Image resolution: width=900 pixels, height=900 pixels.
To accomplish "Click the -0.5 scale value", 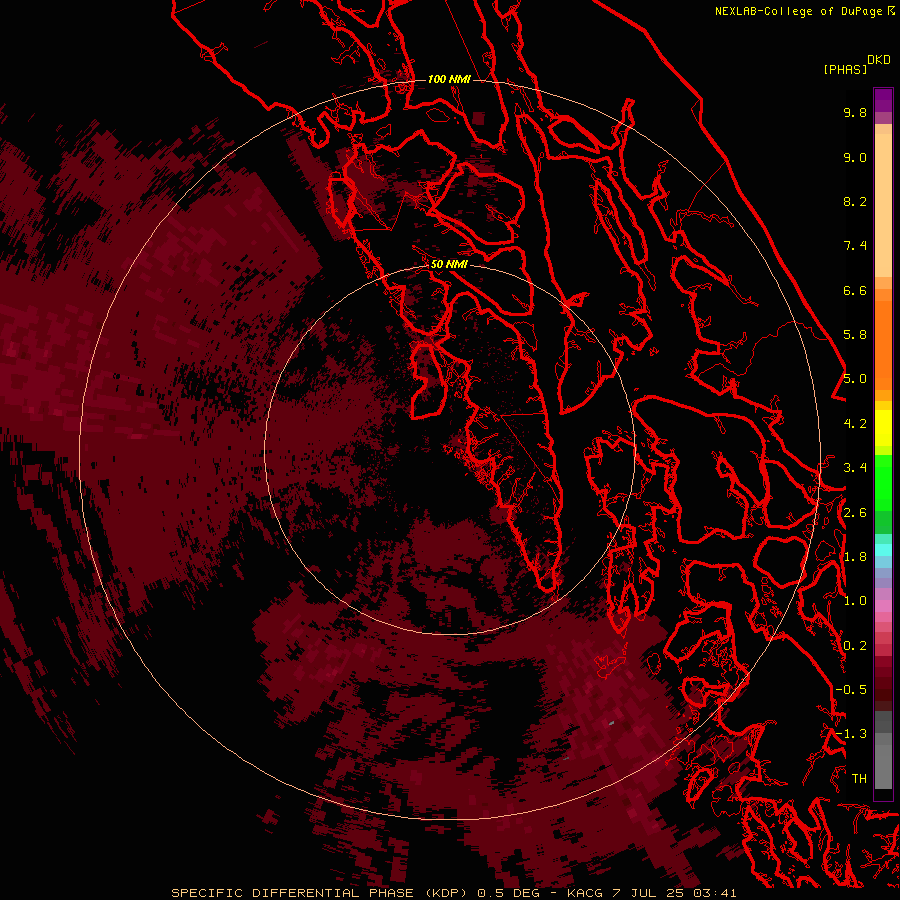I will pyautogui.click(x=851, y=690).
